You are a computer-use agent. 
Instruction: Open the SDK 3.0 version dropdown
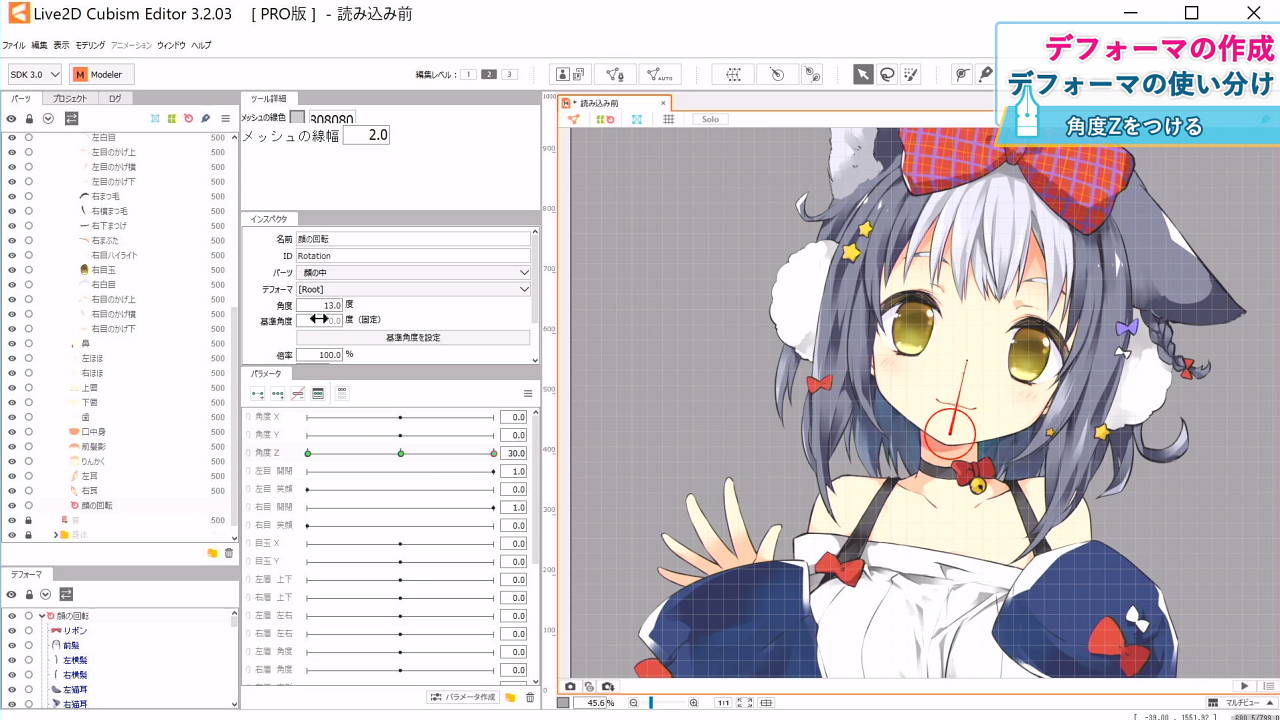(35, 75)
